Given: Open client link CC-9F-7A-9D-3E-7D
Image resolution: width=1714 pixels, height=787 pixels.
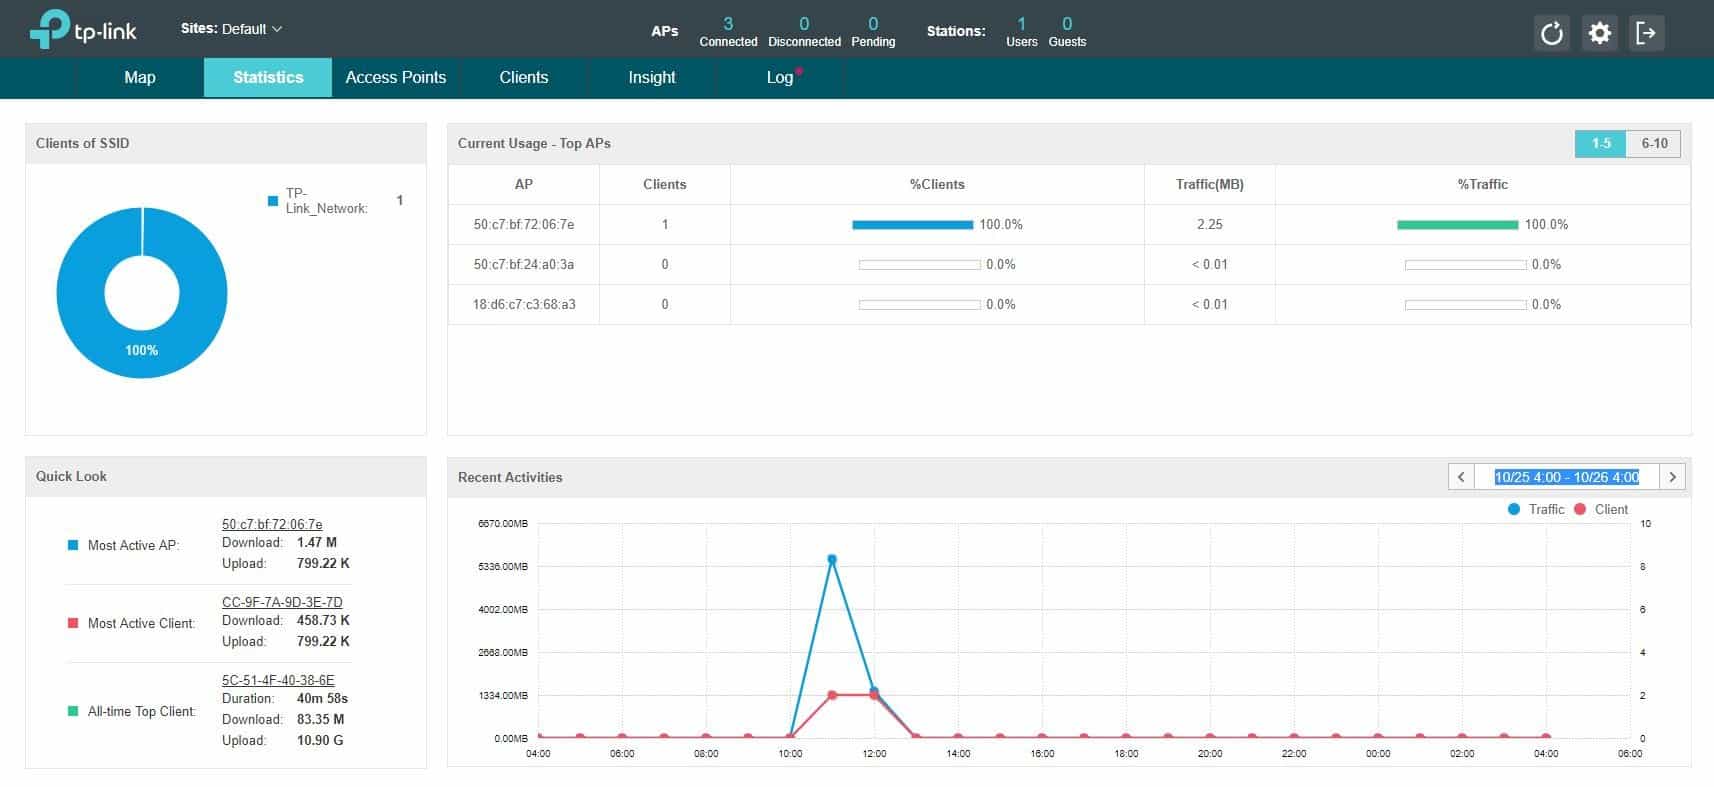Looking at the screenshot, I should click(282, 602).
